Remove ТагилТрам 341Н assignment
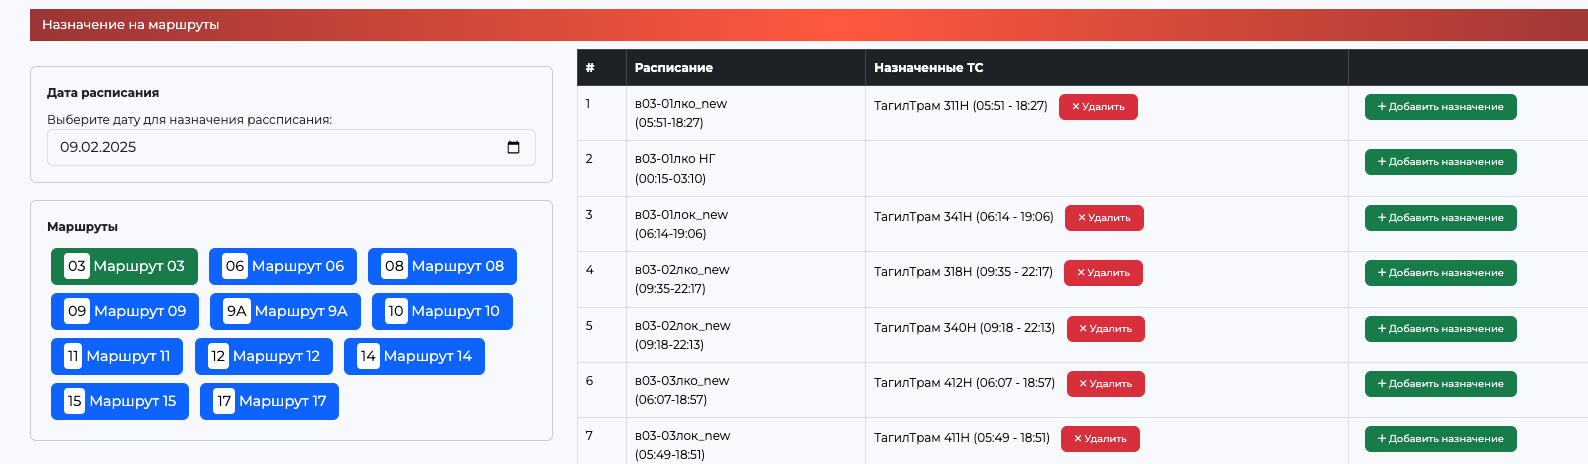 click(1104, 218)
